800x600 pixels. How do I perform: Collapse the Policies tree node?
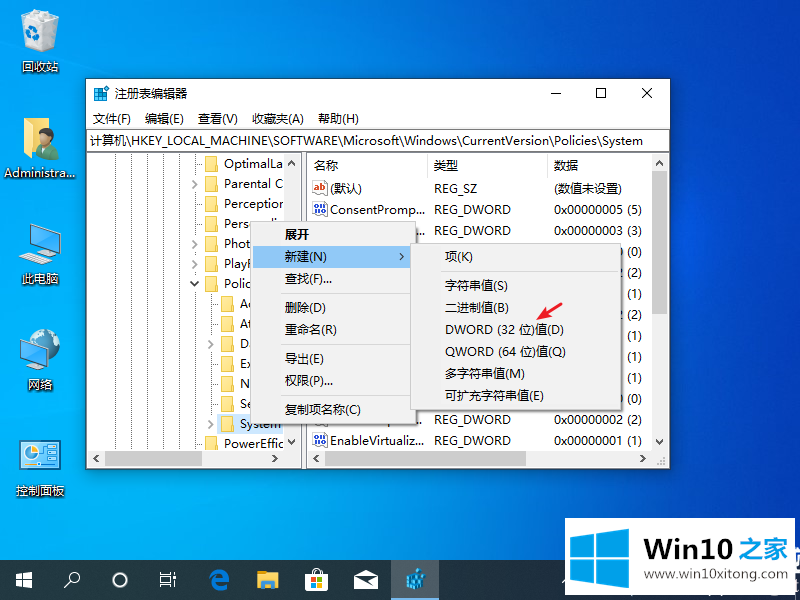coord(194,283)
